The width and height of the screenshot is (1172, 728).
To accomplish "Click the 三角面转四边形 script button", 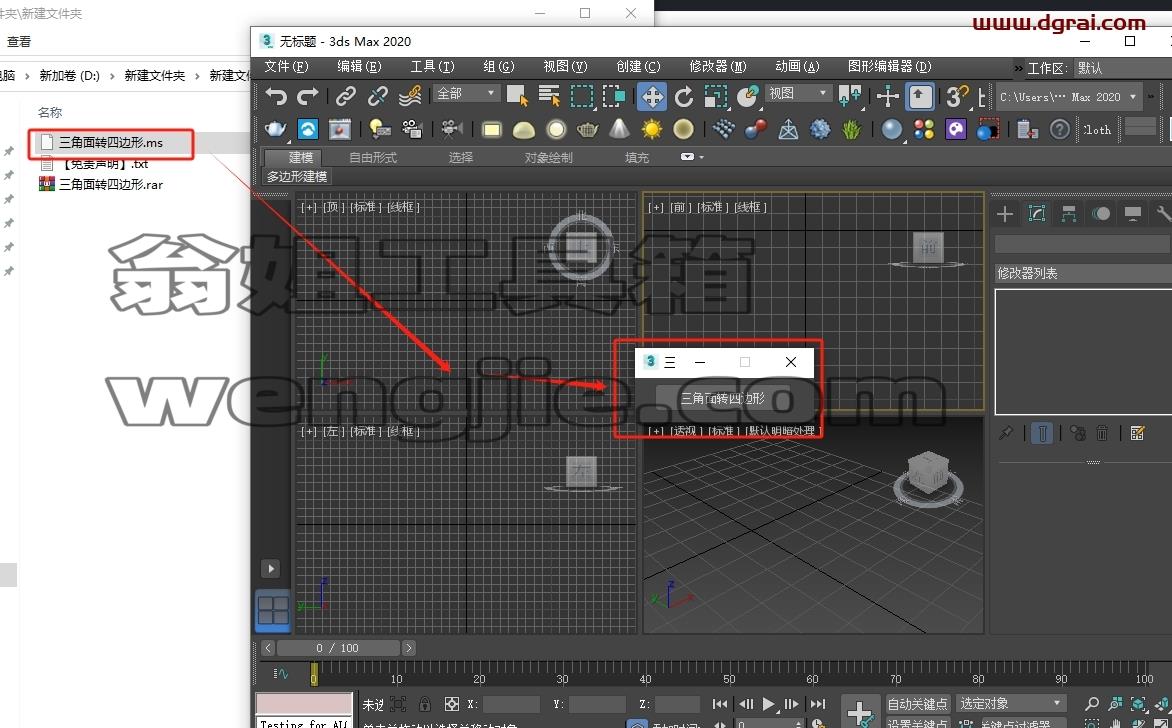I will pyautogui.click(x=723, y=398).
